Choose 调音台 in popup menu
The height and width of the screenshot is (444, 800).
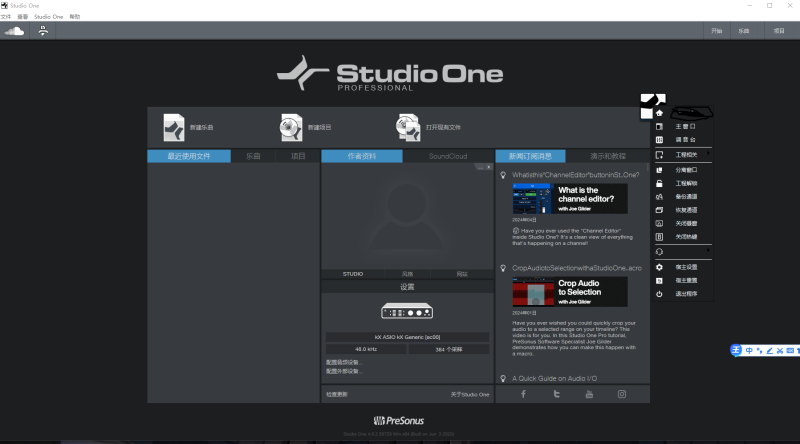[685, 140]
